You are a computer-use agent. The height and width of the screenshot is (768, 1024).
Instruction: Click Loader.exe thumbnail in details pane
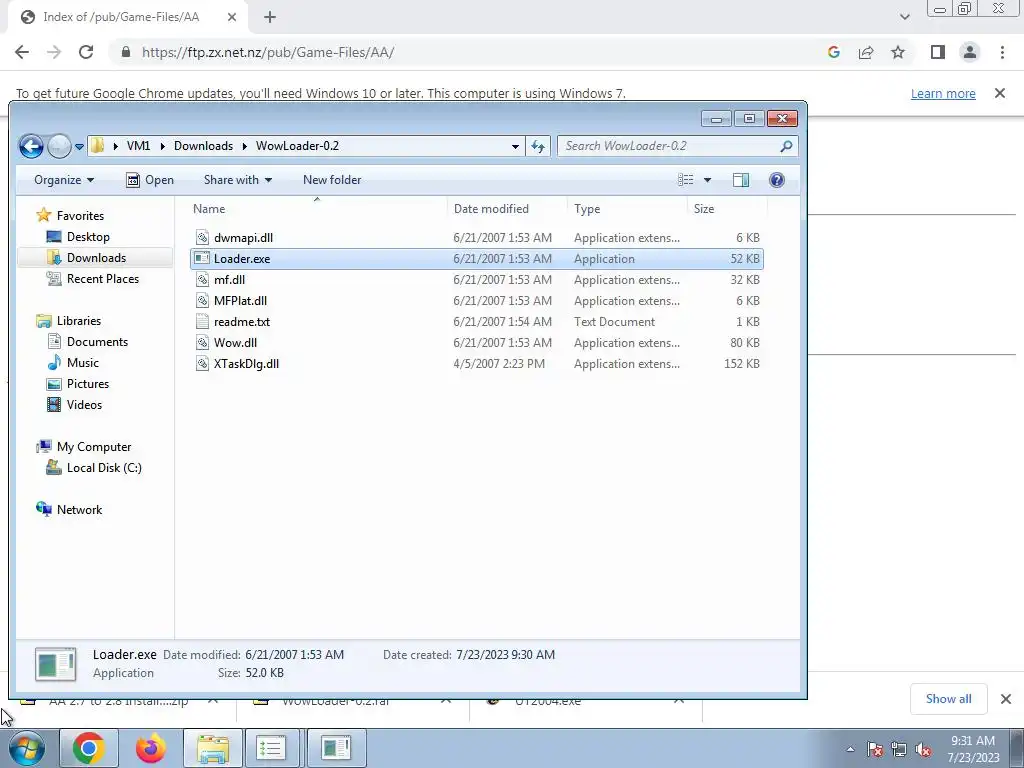pos(56,664)
